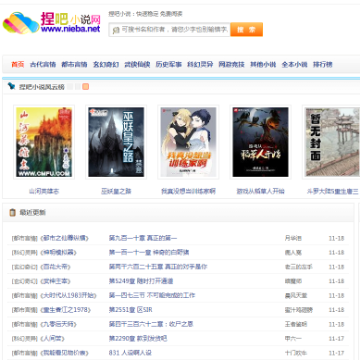The image size is (360, 360).
Task: Click the 11-17 date on 人间苦 row
Action: [x=336, y=339]
